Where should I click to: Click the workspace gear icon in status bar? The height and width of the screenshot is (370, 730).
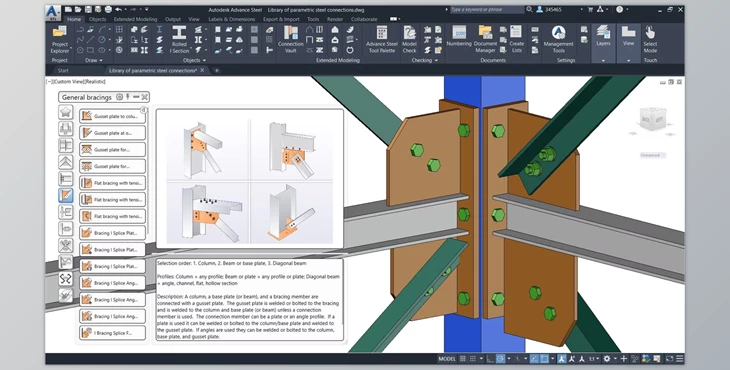(x=607, y=359)
